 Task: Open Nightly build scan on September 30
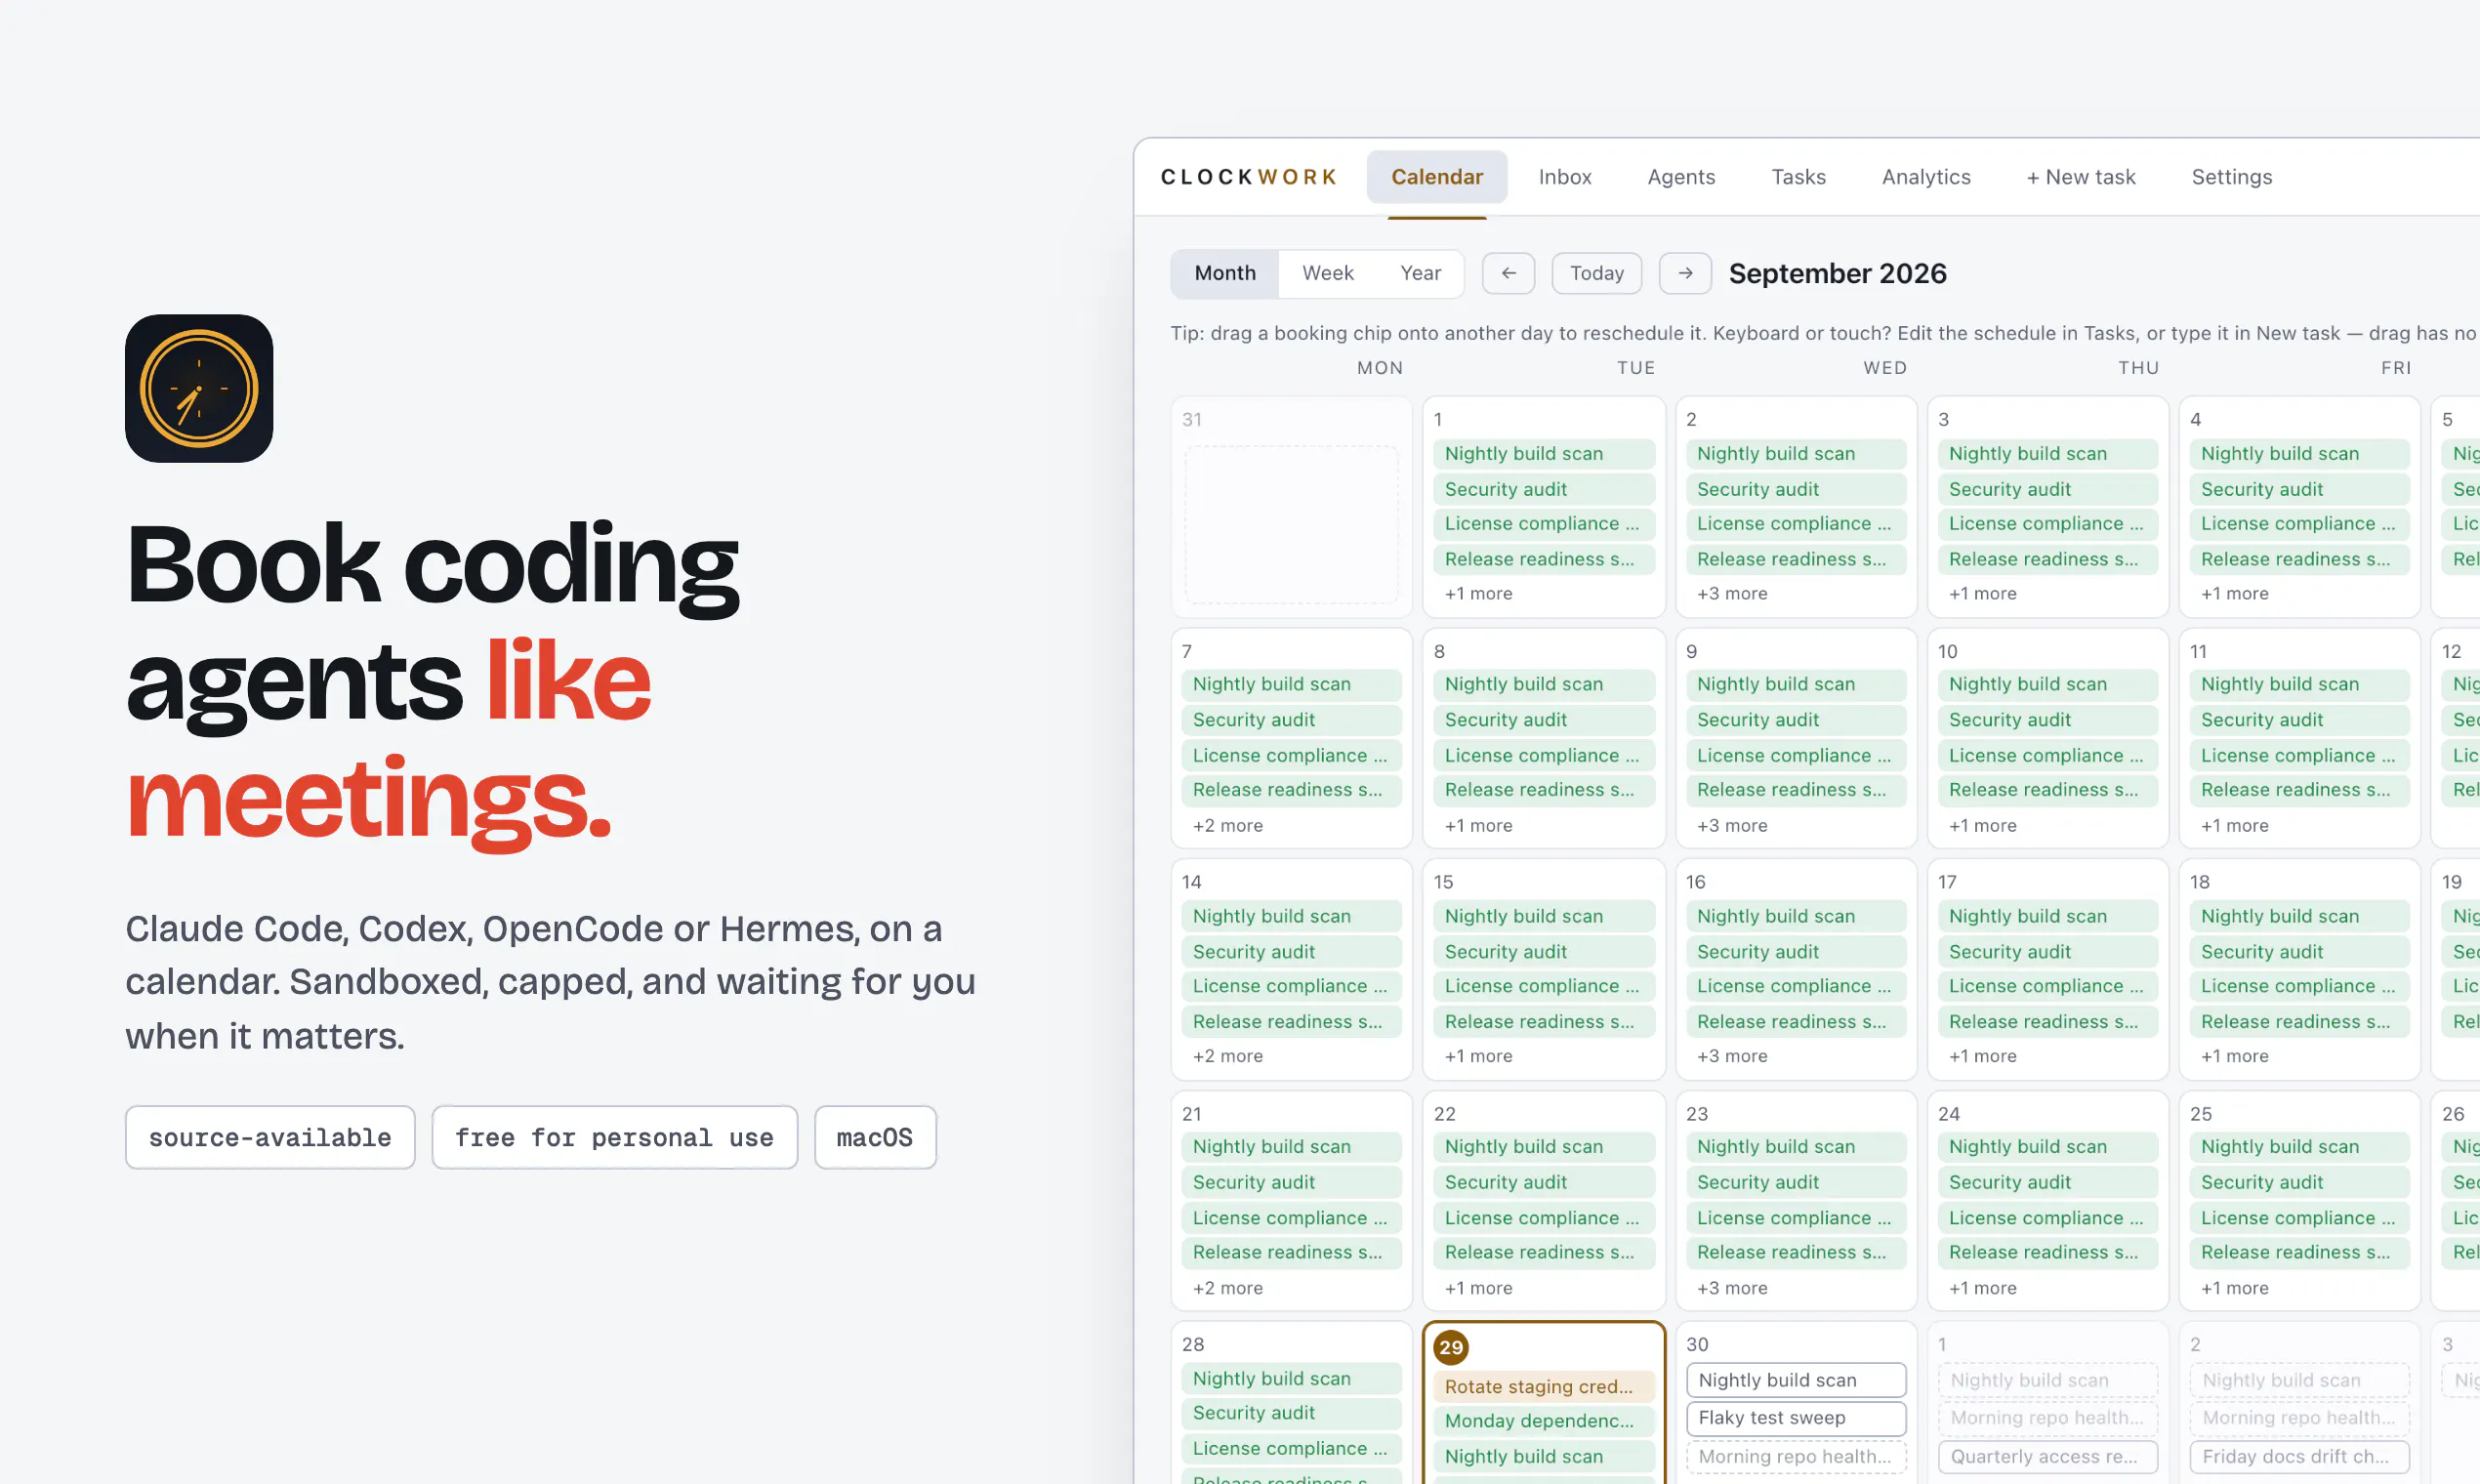pos(1796,1380)
